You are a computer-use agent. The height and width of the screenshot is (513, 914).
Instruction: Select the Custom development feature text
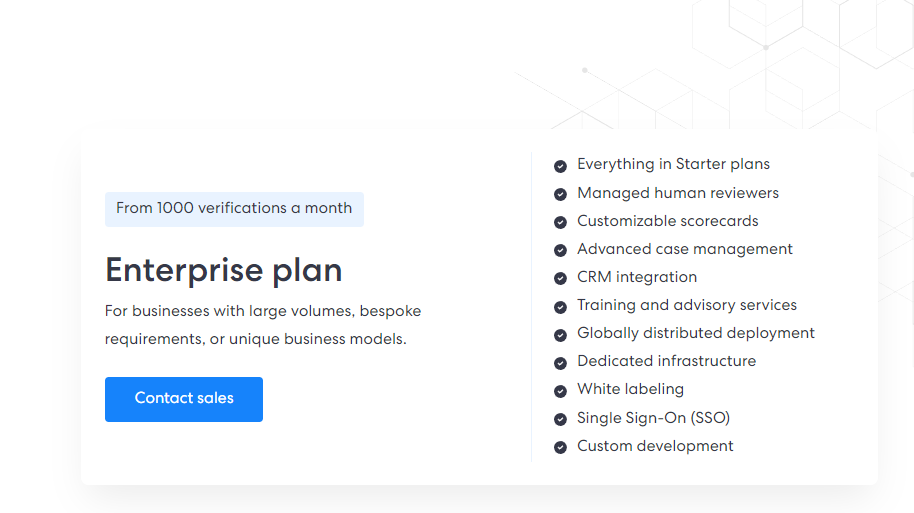655,446
